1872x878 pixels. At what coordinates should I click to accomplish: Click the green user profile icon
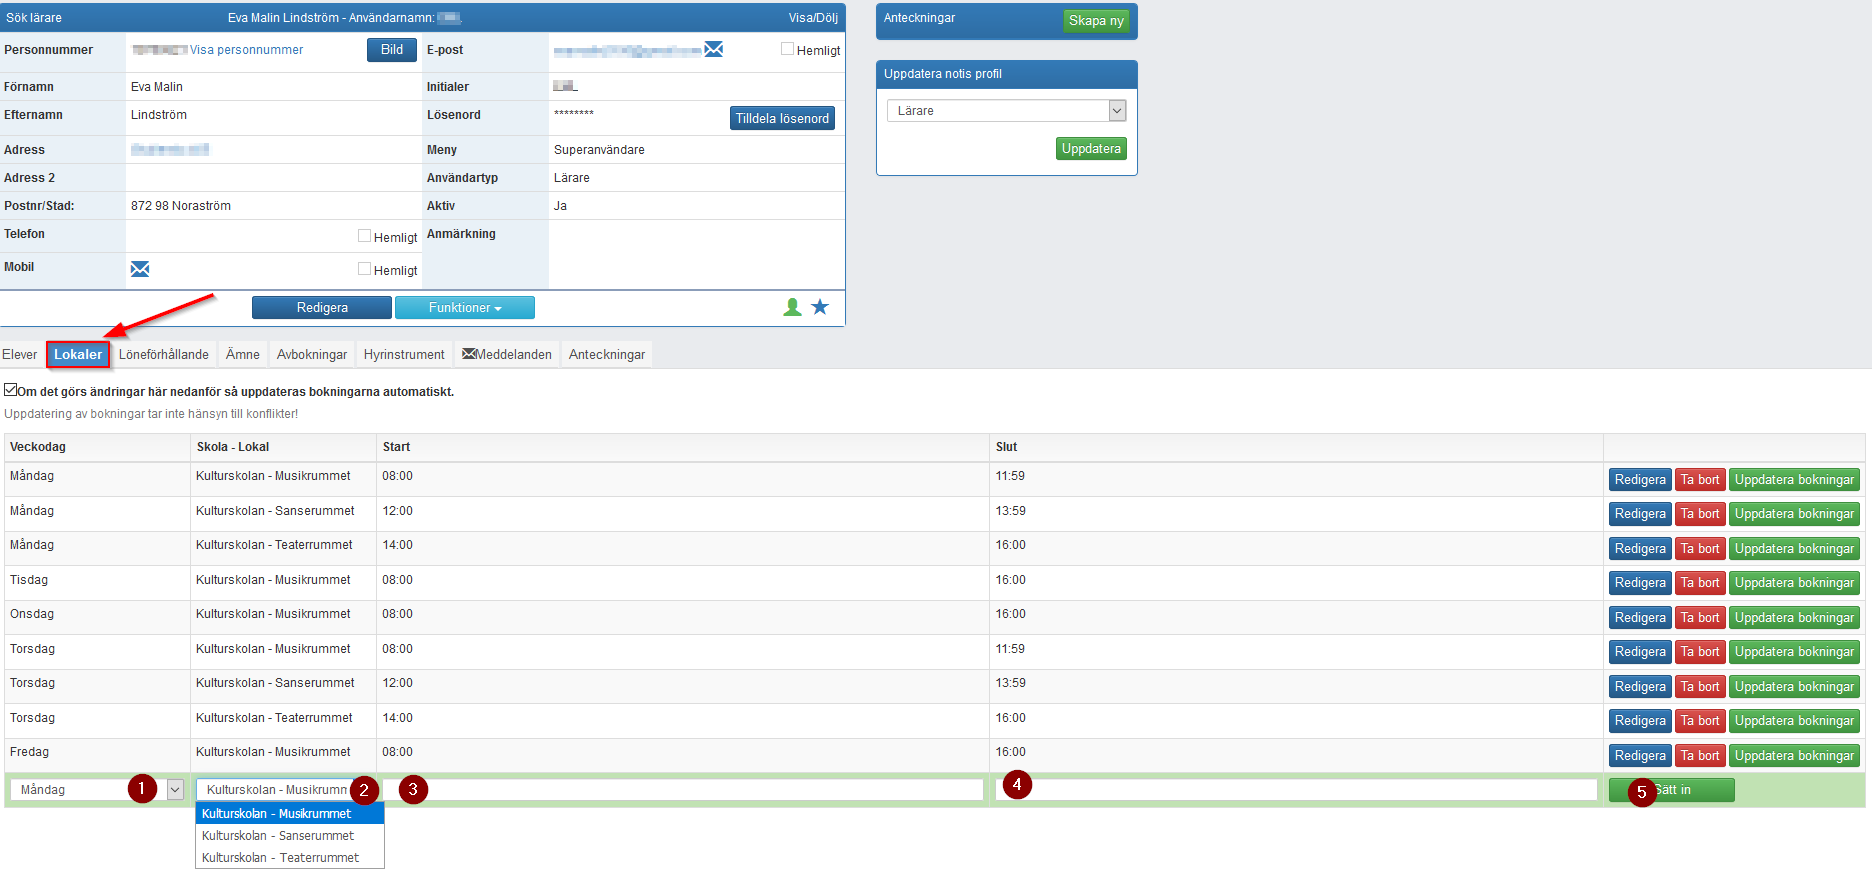(x=792, y=307)
